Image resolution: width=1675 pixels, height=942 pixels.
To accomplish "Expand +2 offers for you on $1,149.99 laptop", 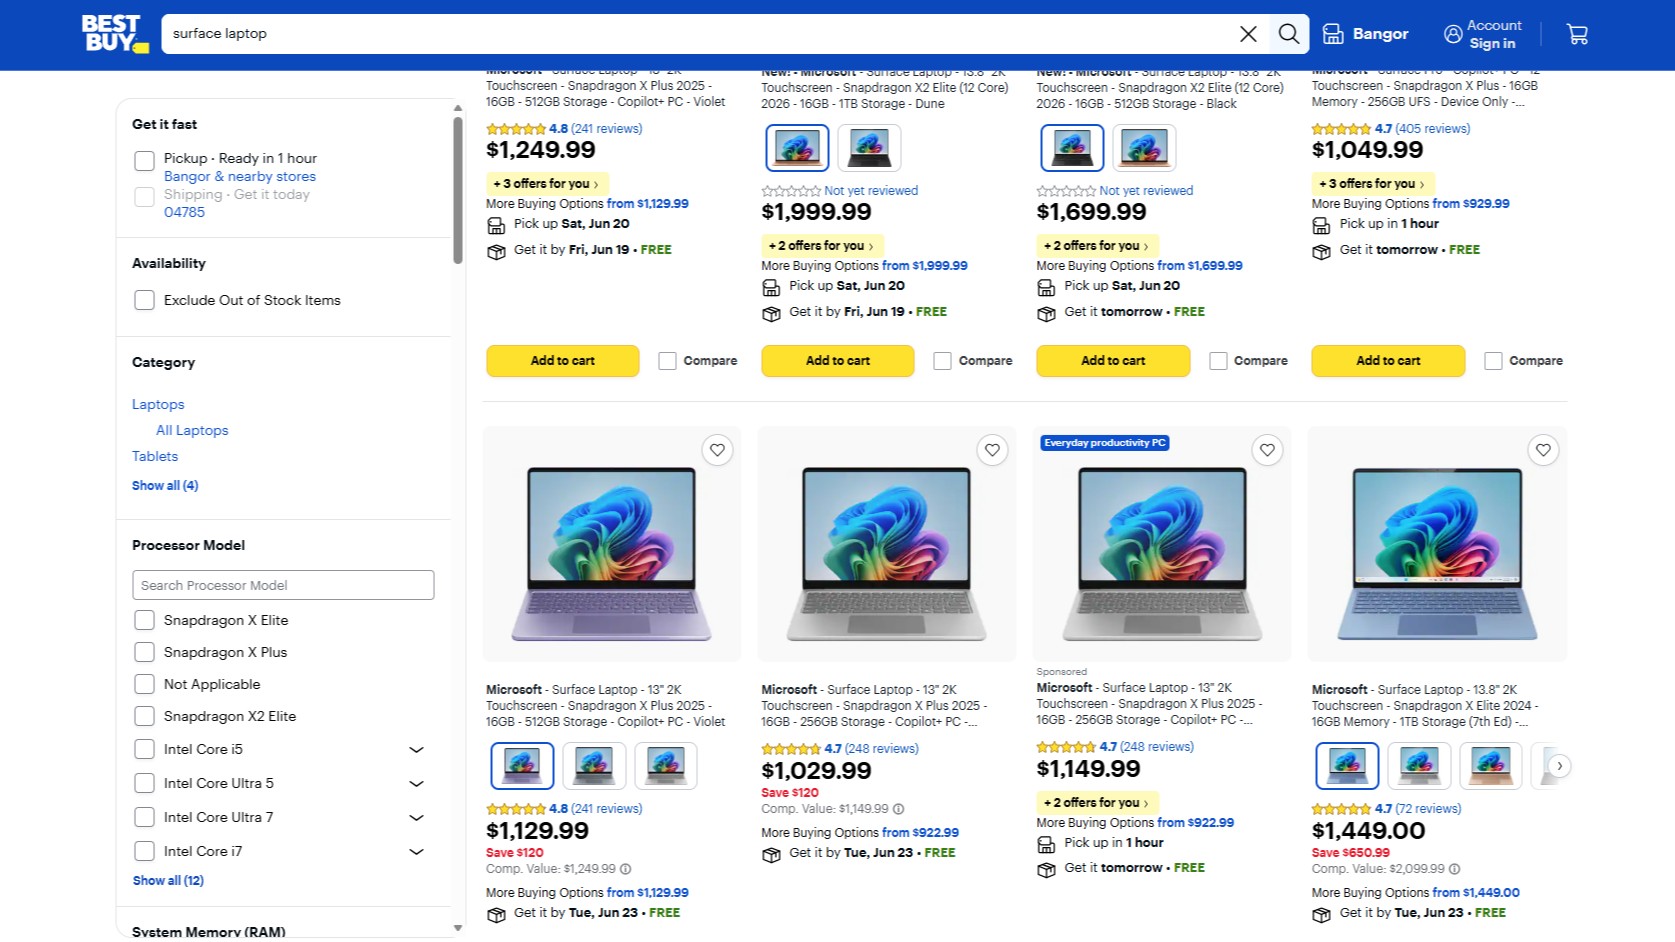I will [1097, 803].
